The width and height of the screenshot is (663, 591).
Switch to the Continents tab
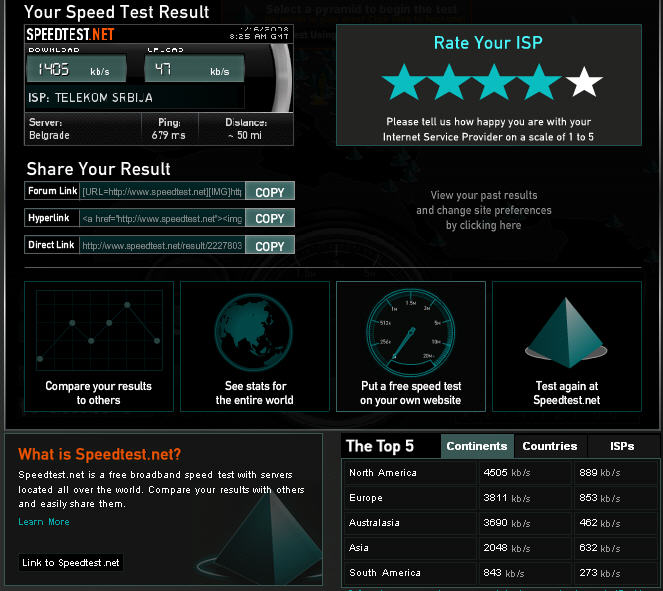click(x=477, y=446)
